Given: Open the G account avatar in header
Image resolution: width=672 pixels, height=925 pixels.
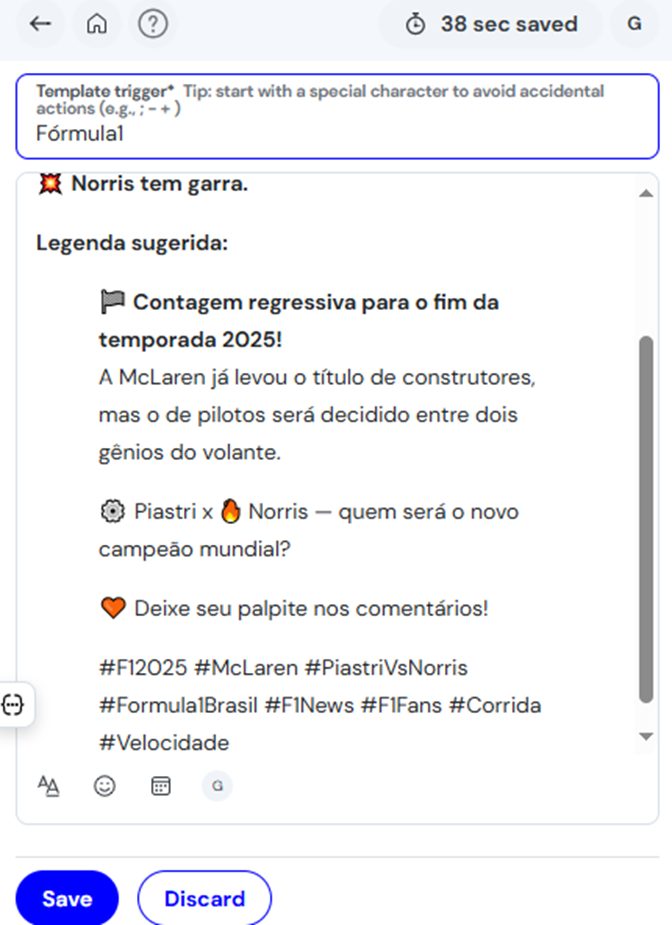Looking at the screenshot, I should point(634,25).
